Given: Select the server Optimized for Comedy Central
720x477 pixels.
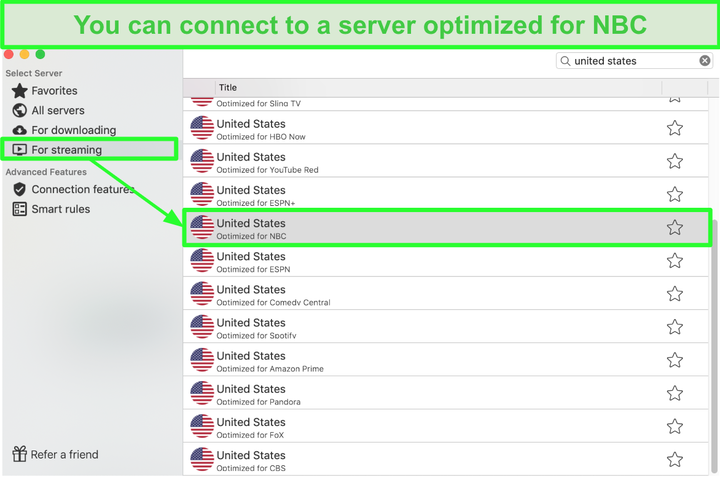Looking at the screenshot, I should coord(445,294).
